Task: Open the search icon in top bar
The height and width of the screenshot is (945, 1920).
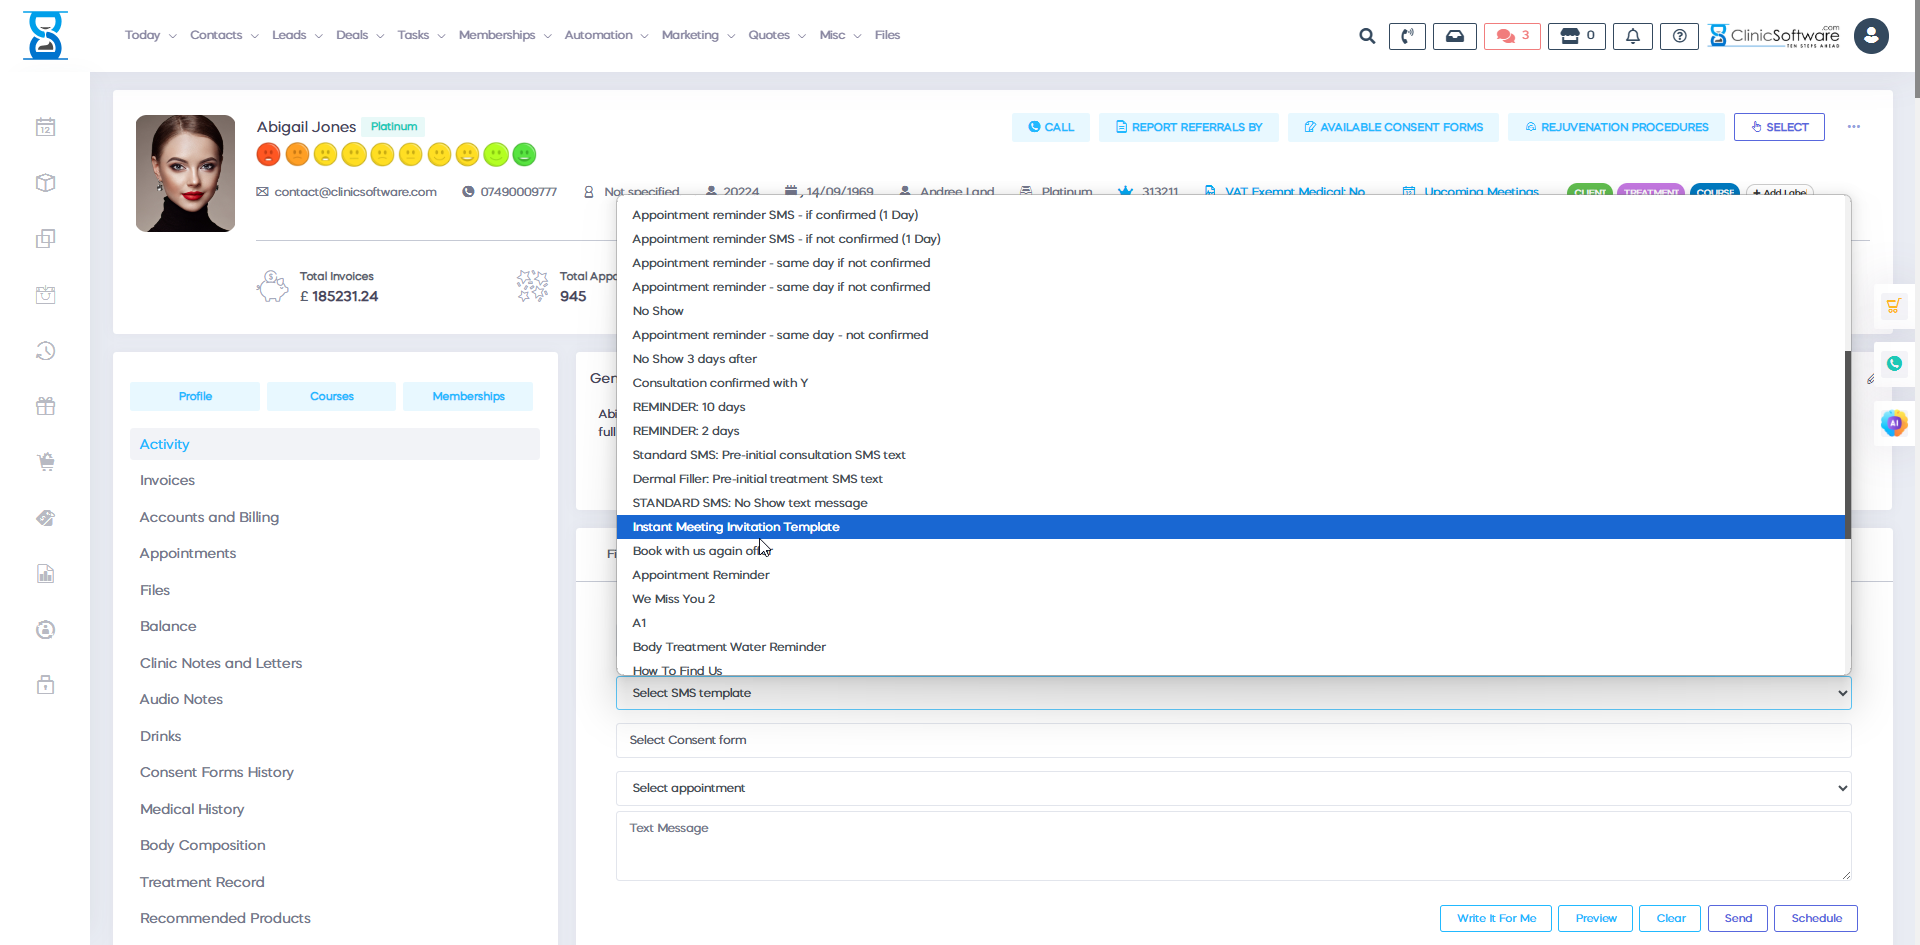Action: point(1366,35)
